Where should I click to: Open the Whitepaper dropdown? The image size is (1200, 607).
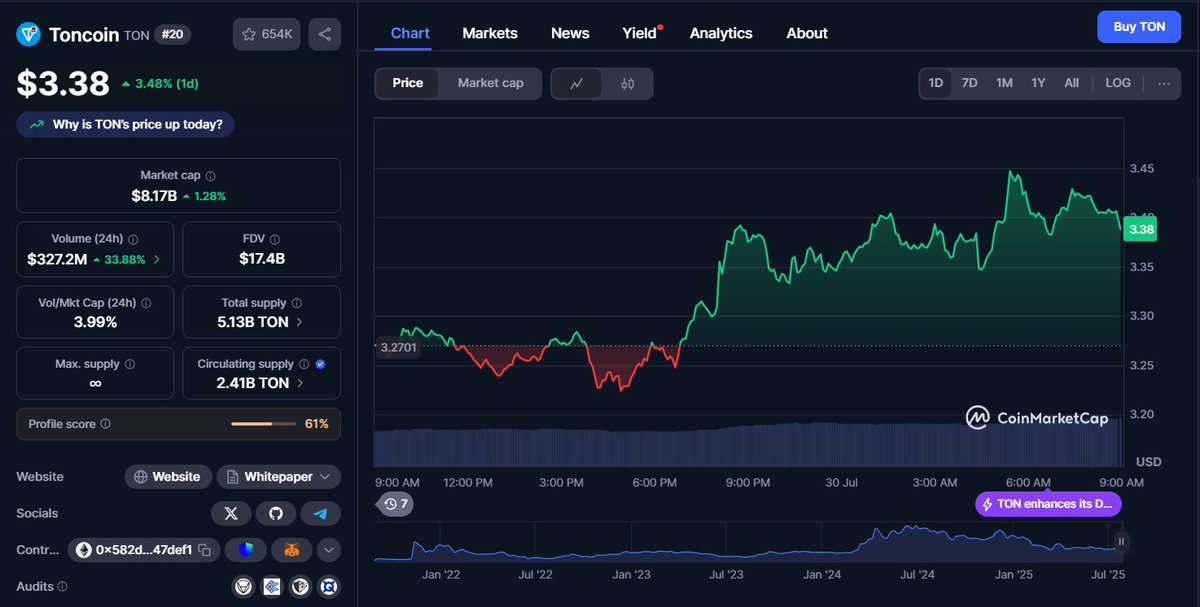coord(279,477)
